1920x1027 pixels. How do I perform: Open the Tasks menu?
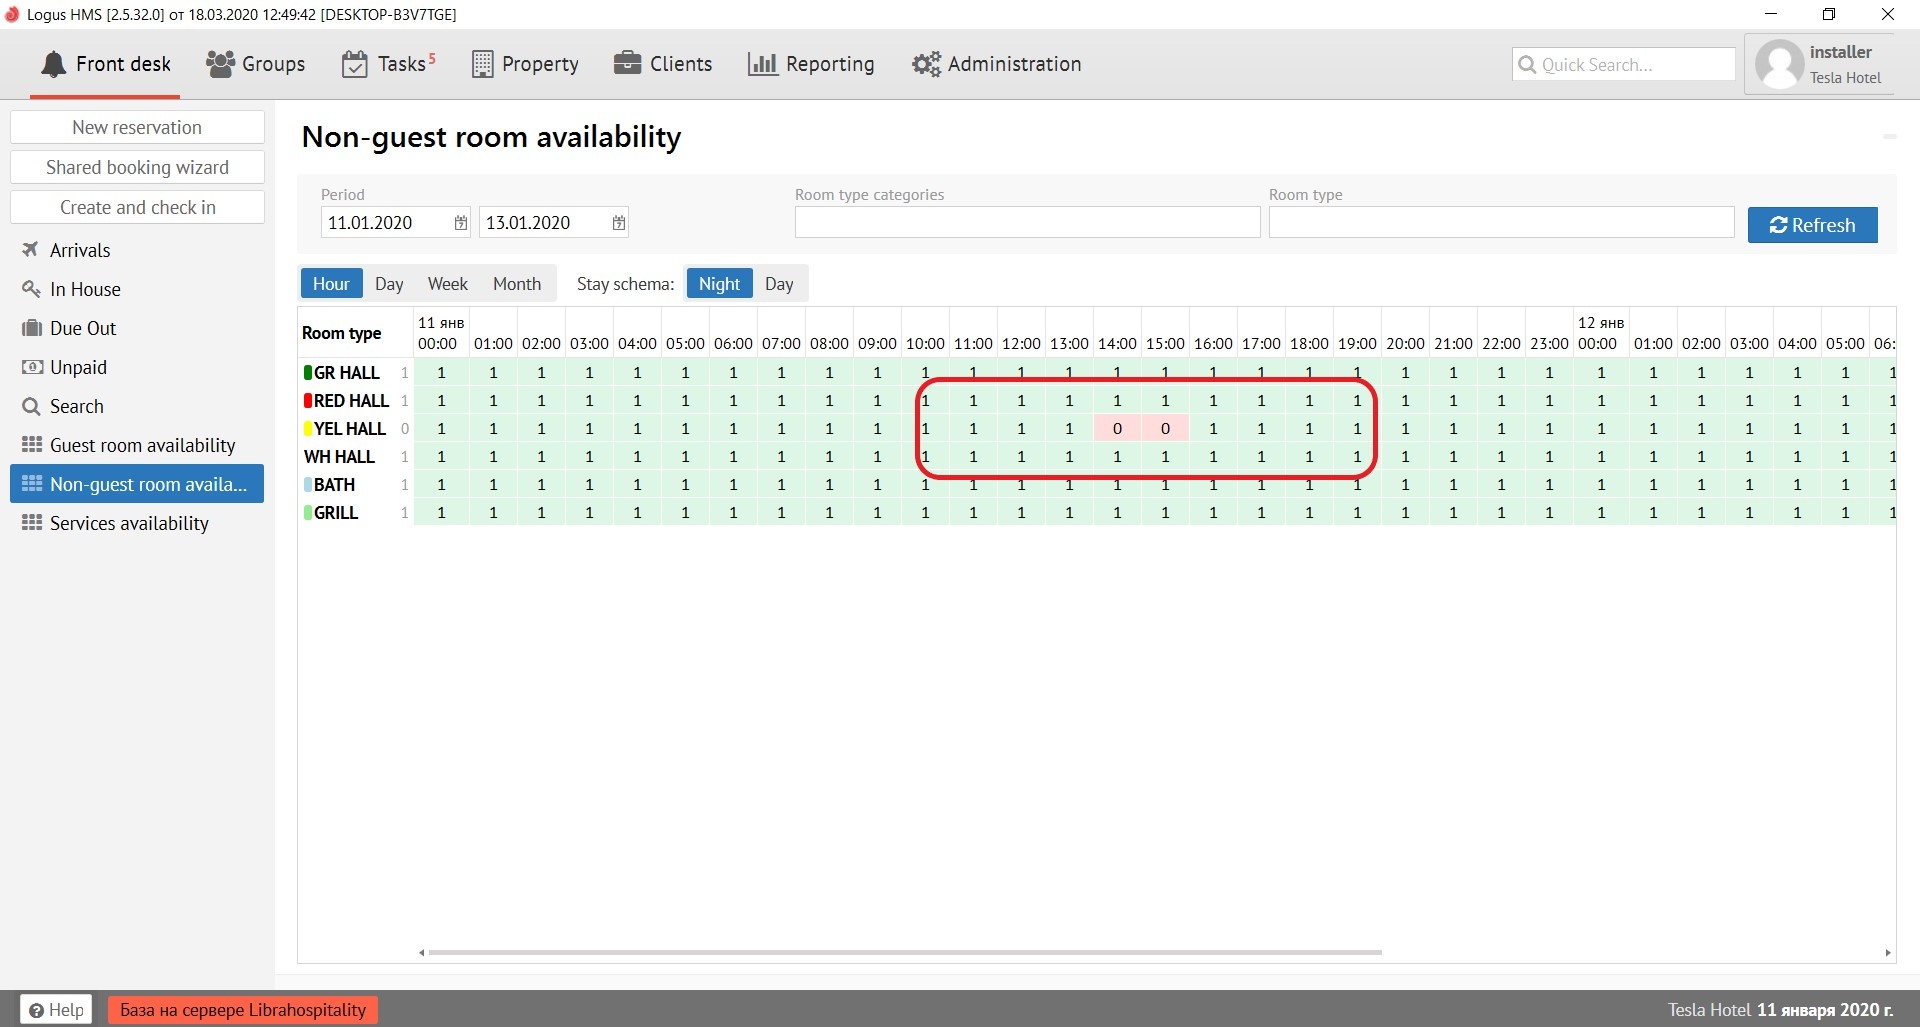pyautogui.click(x=389, y=64)
